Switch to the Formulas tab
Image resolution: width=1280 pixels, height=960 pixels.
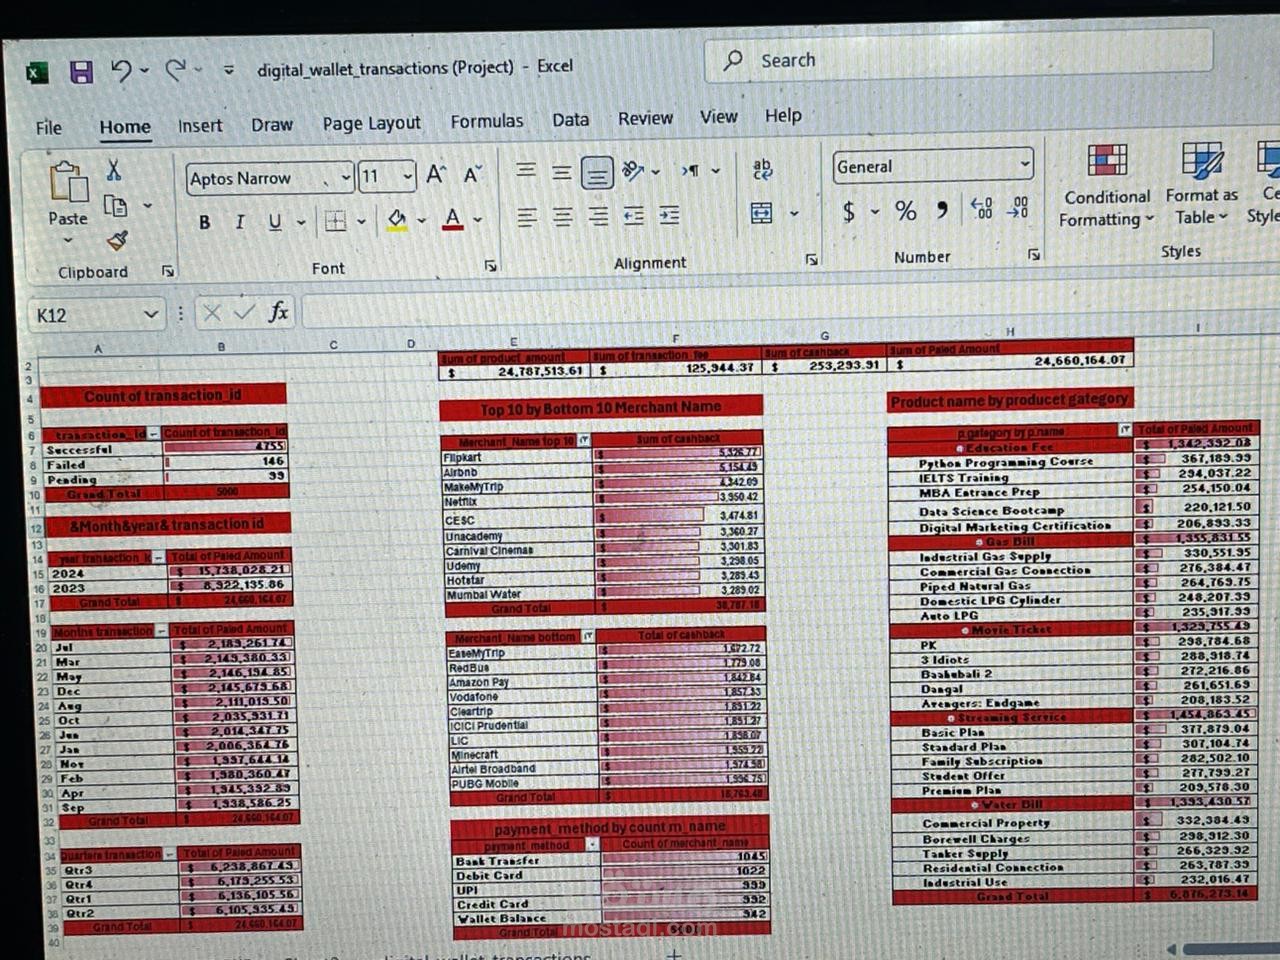click(486, 121)
